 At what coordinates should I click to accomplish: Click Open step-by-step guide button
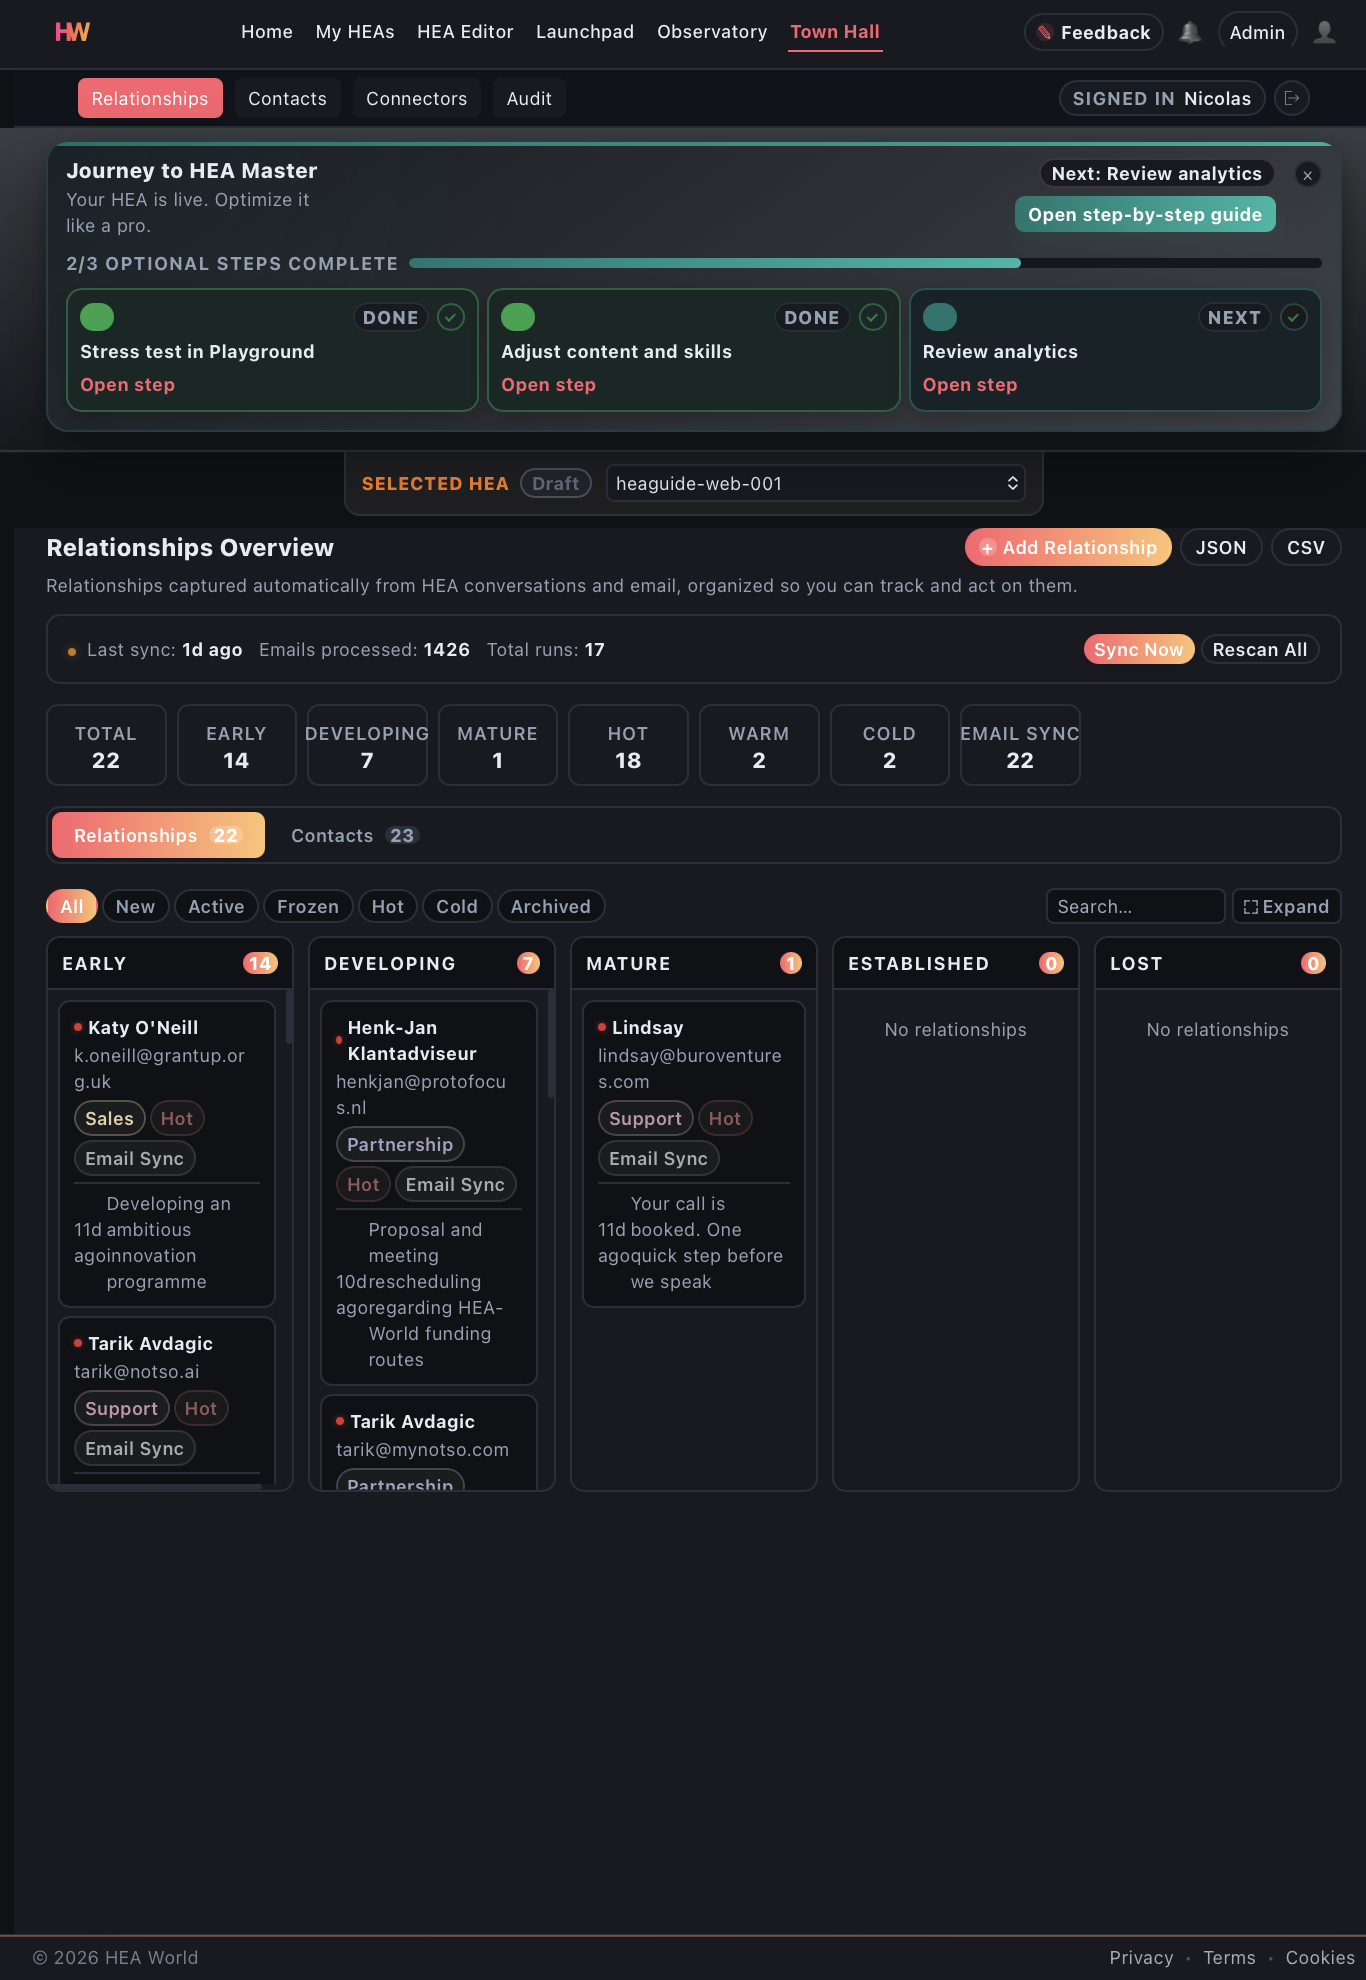1145,214
